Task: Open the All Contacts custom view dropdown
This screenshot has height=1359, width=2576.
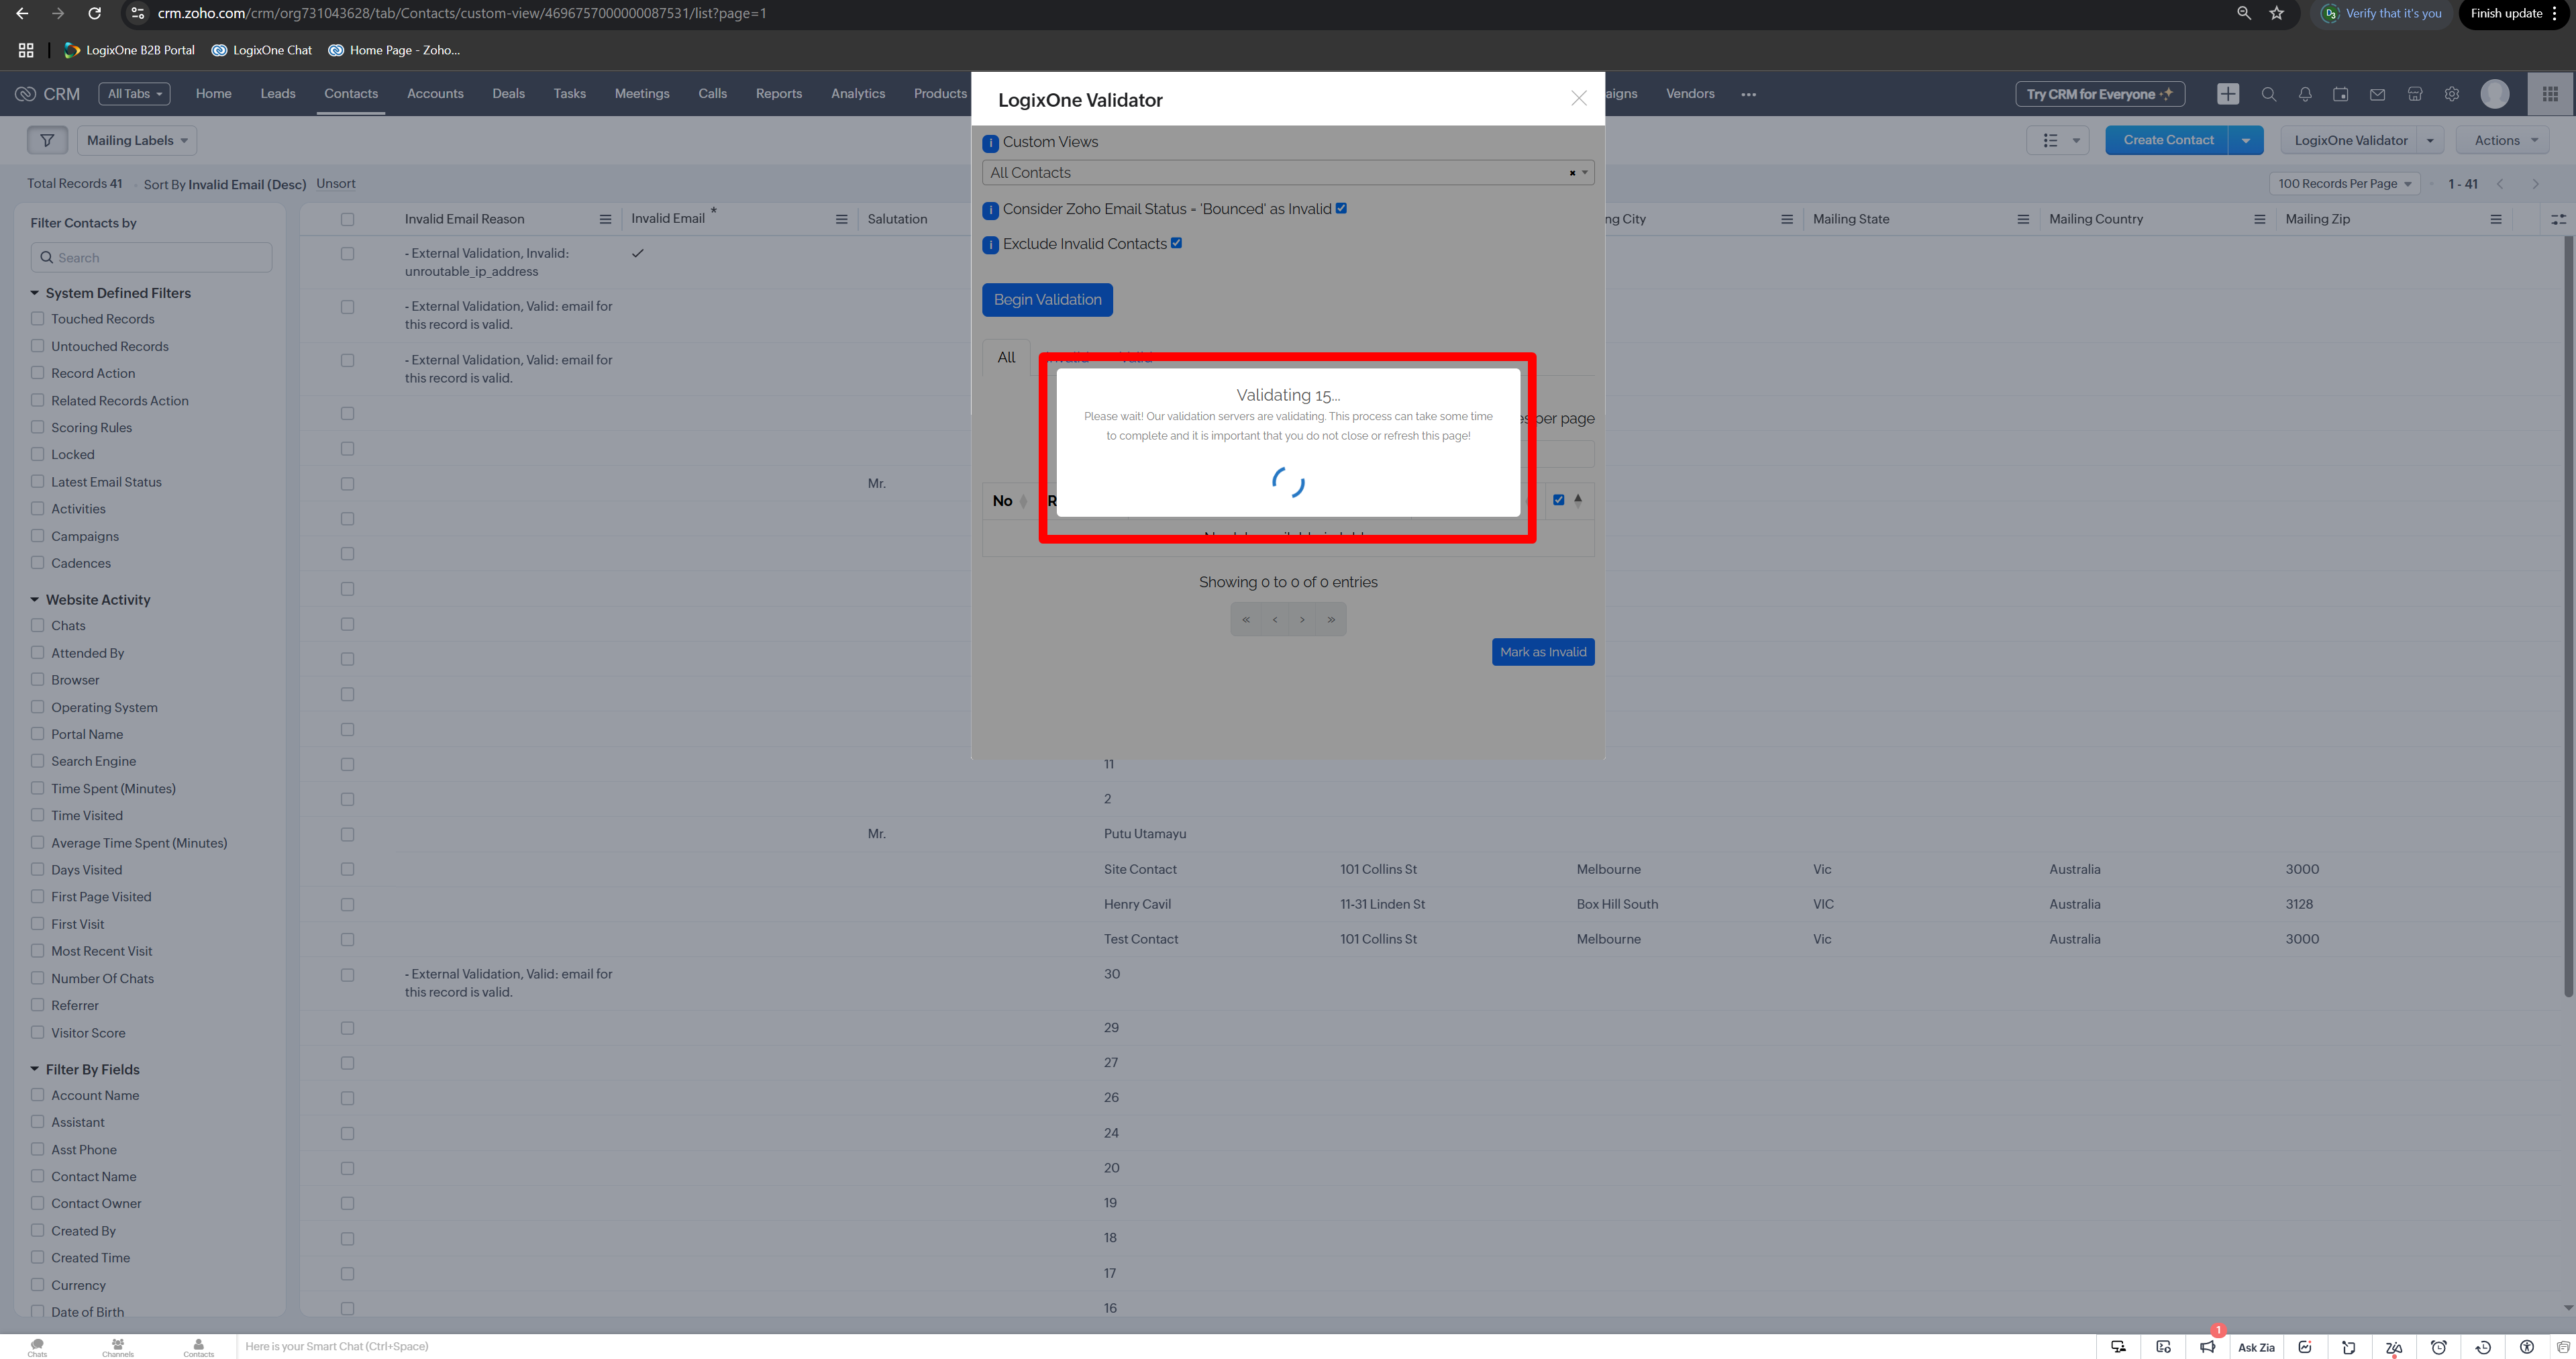Action: 1287,173
